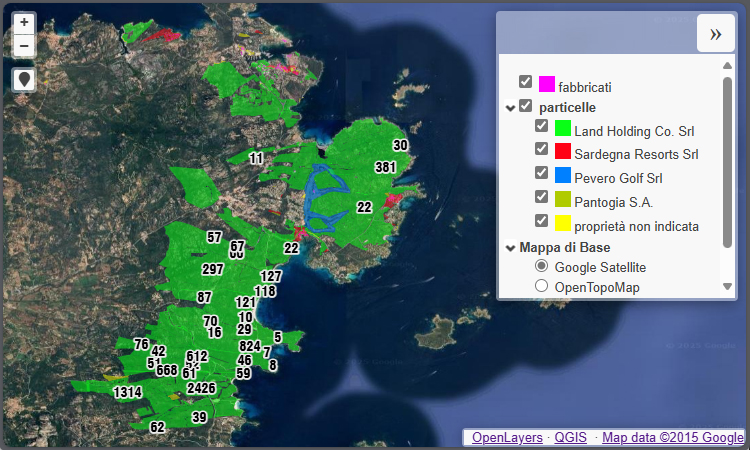
Task: Disable the Pevero Golf Srl layer
Action: (x=541, y=173)
